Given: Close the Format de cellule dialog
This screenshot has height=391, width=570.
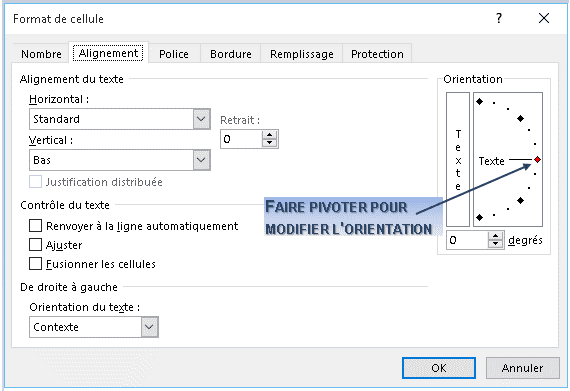Looking at the screenshot, I should pyautogui.click(x=544, y=18).
